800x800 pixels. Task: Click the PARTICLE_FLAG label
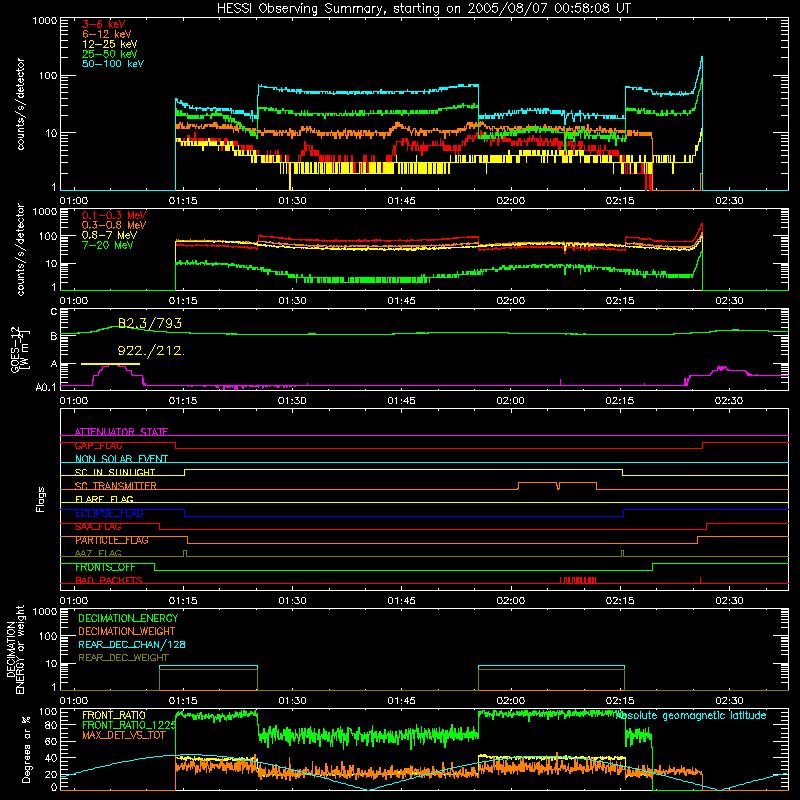(x=112, y=540)
